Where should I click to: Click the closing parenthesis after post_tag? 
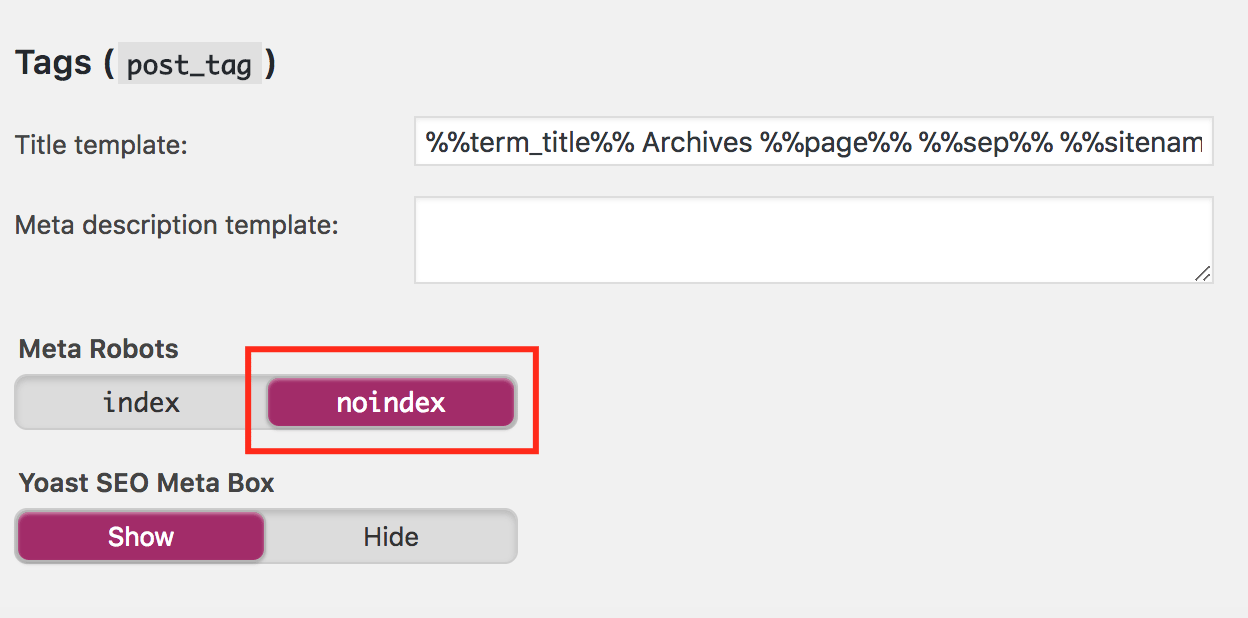tap(270, 64)
